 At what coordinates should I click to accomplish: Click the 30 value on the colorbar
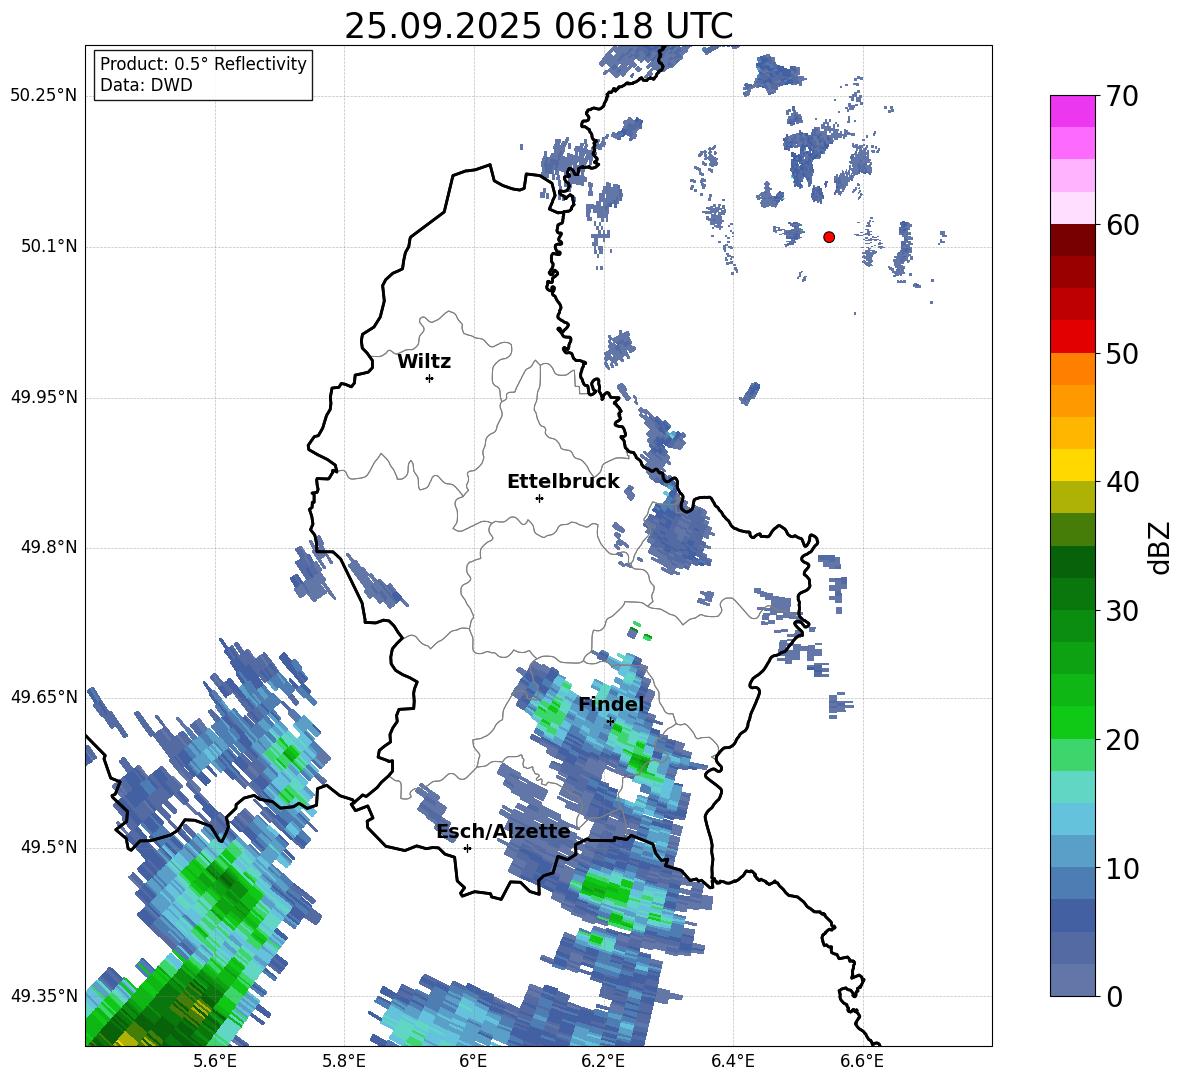(x=1122, y=611)
